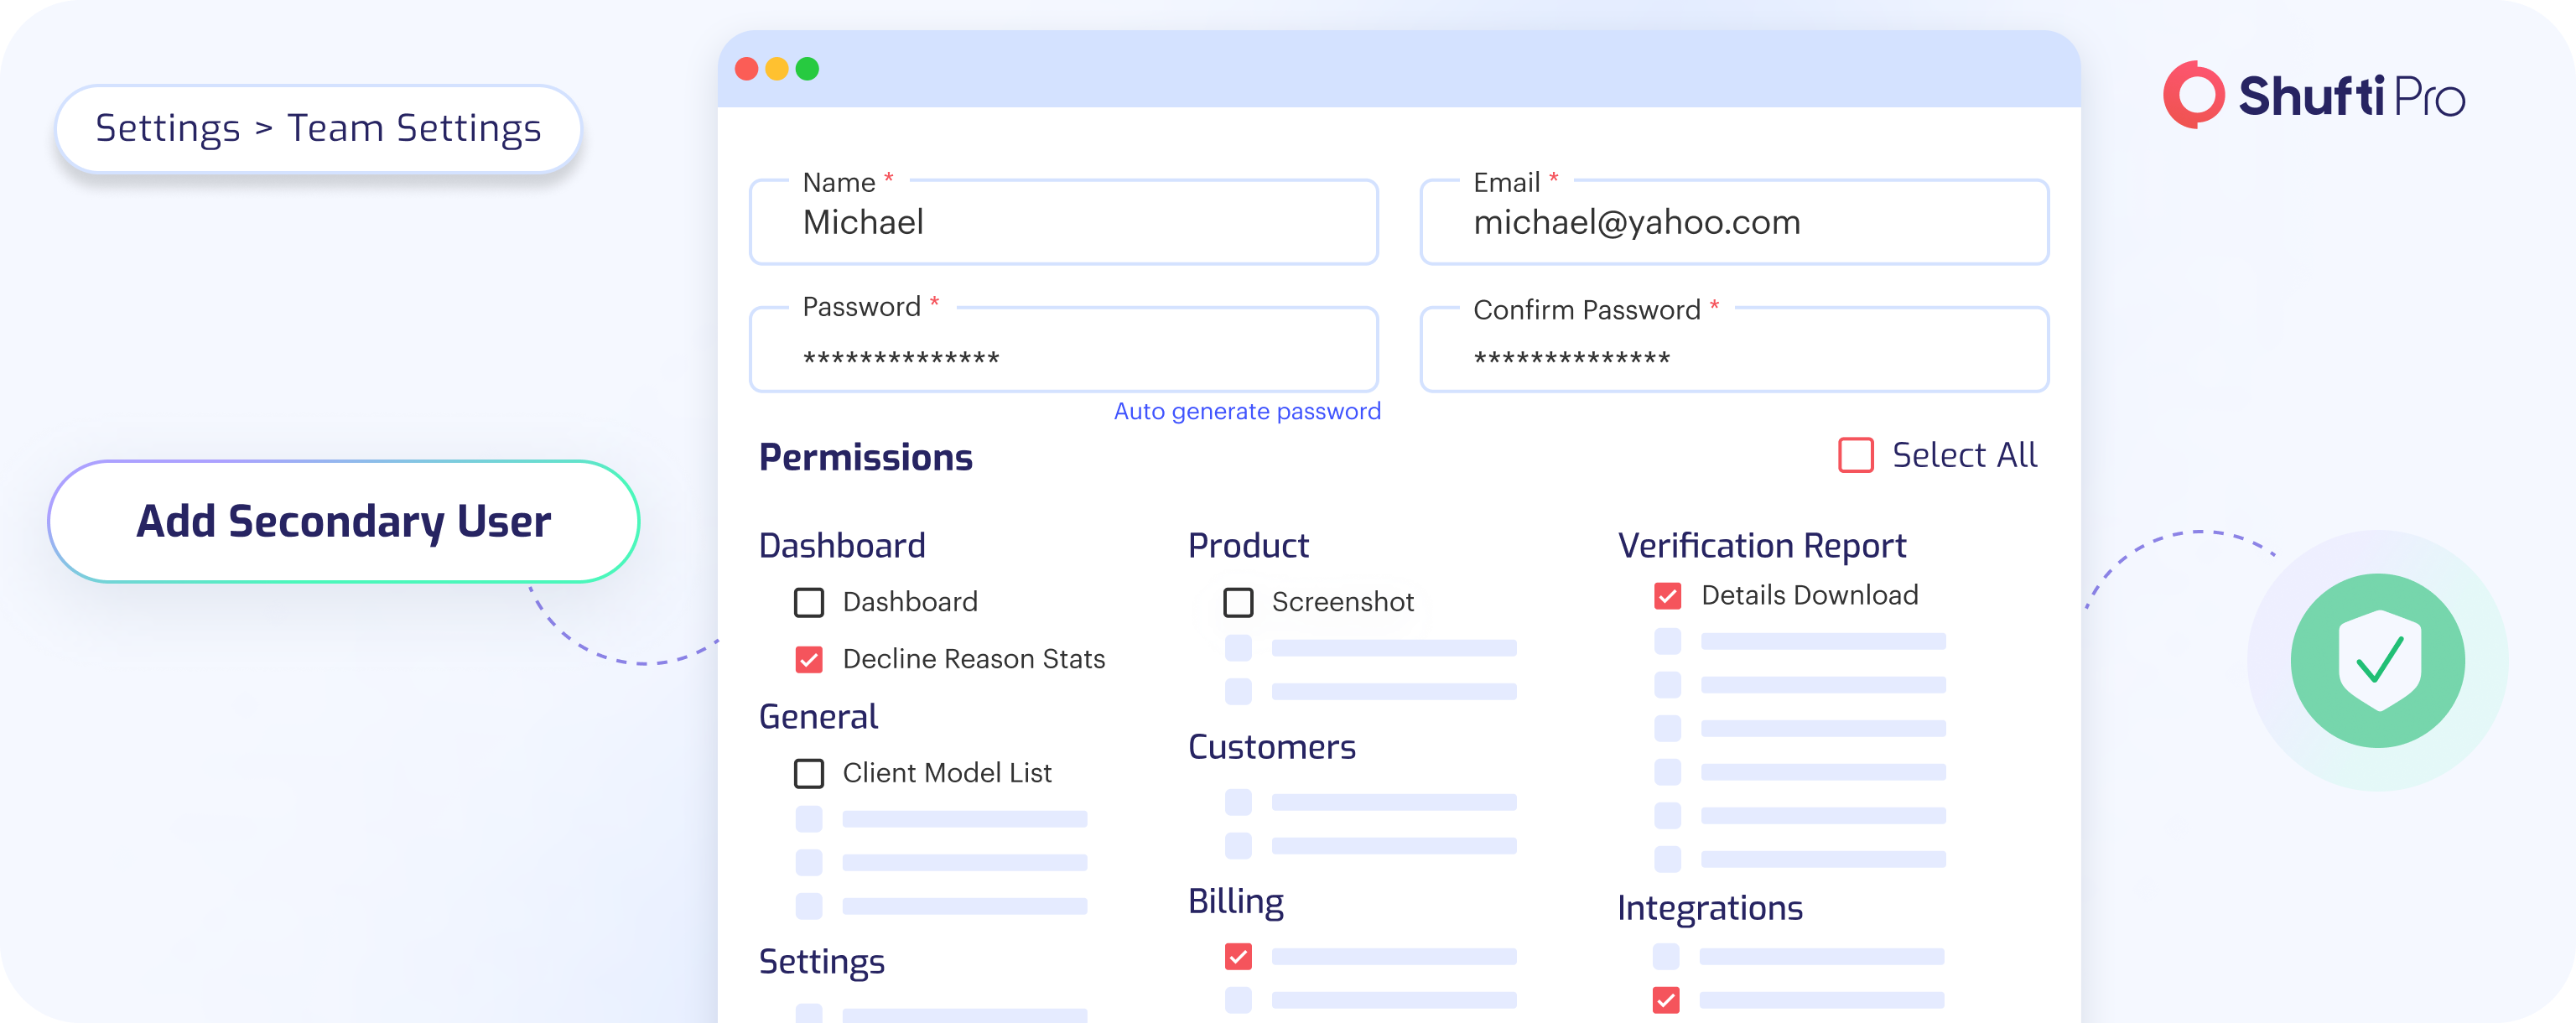Focus the Confirm Password input field
2576x1023 pixels.
1734,349
